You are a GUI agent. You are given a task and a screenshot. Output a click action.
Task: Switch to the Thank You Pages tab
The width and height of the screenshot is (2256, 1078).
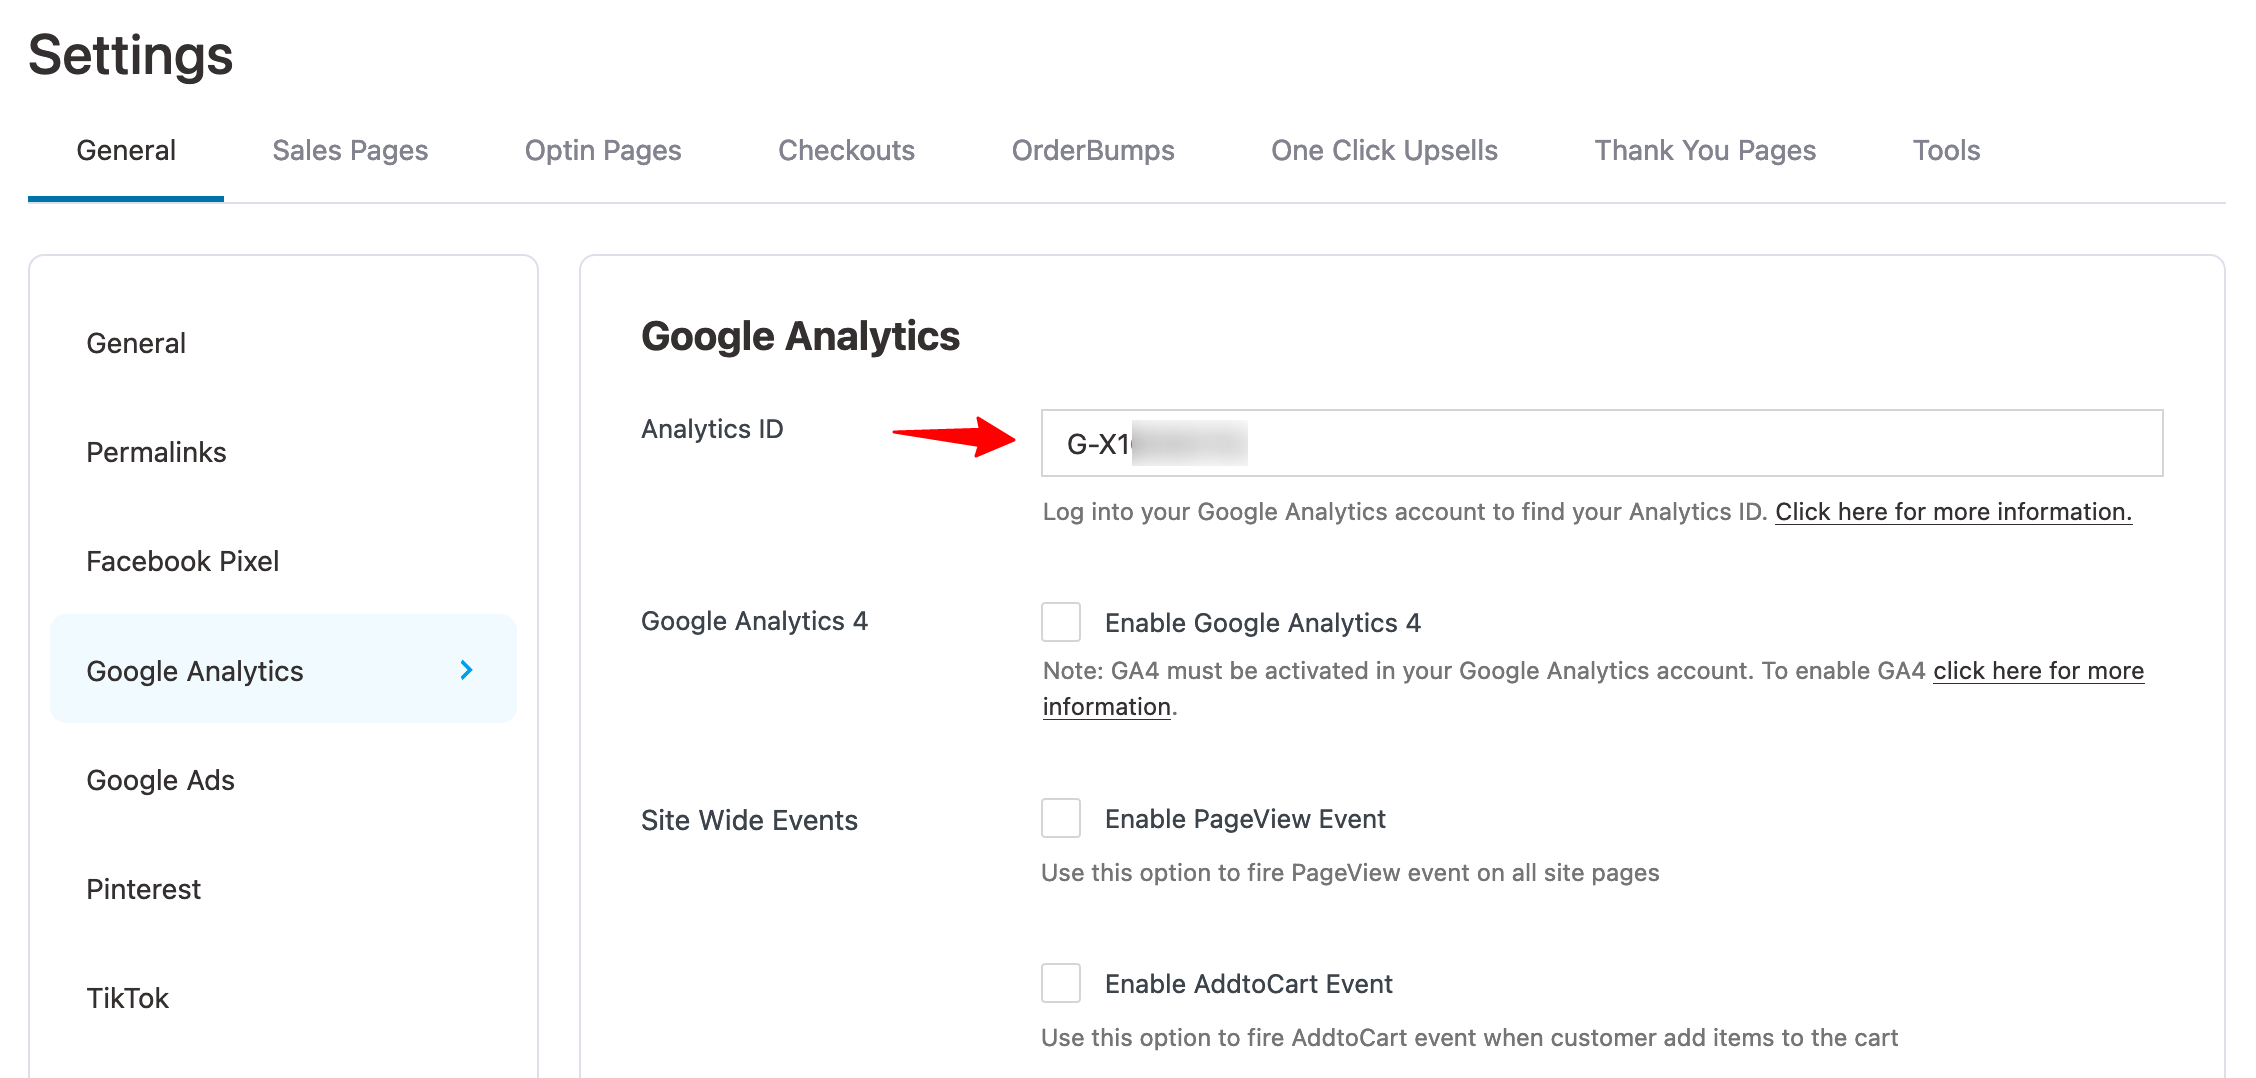1705,150
